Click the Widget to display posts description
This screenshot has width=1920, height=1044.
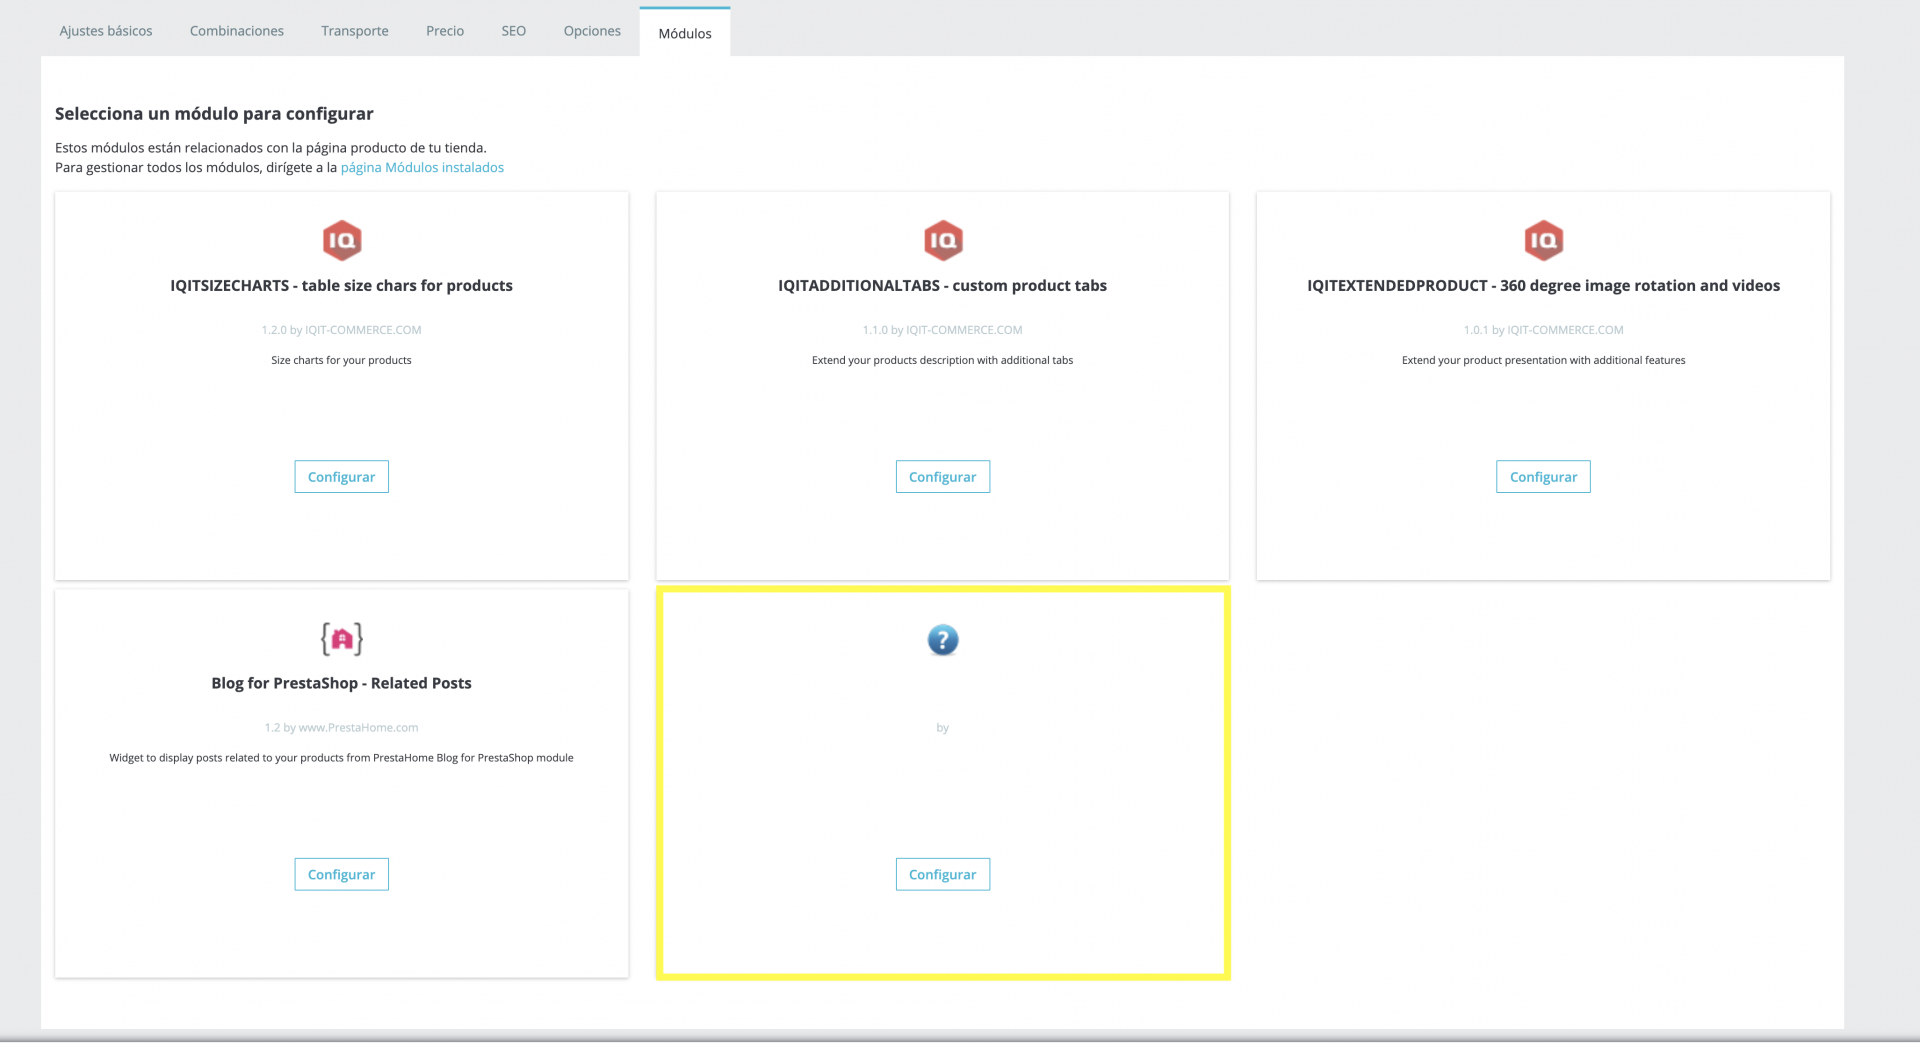coord(342,758)
